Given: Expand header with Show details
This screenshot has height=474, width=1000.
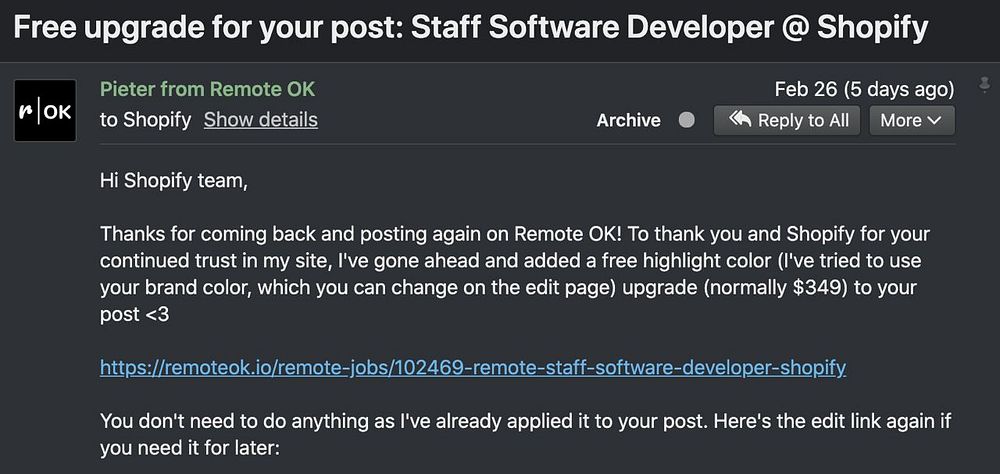Looking at the screenshot, I should [260, 120].
